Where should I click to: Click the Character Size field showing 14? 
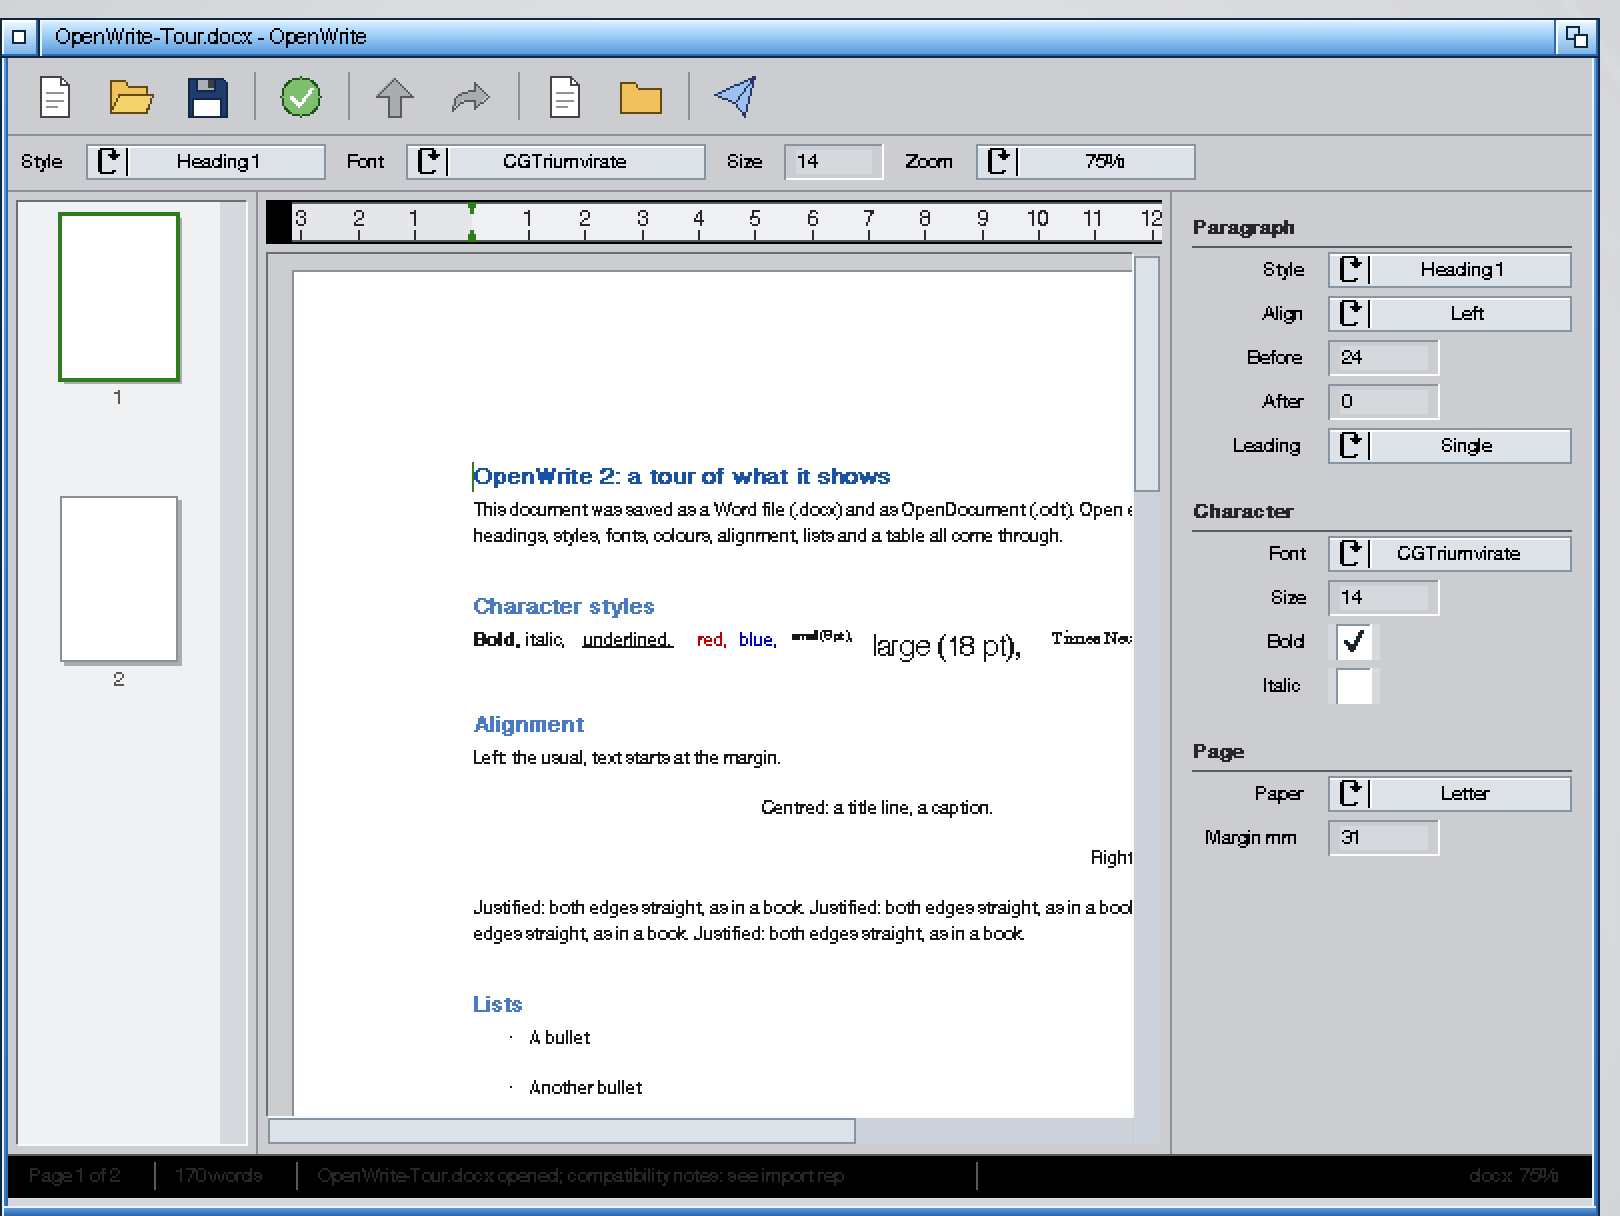tap(1384, 598)
